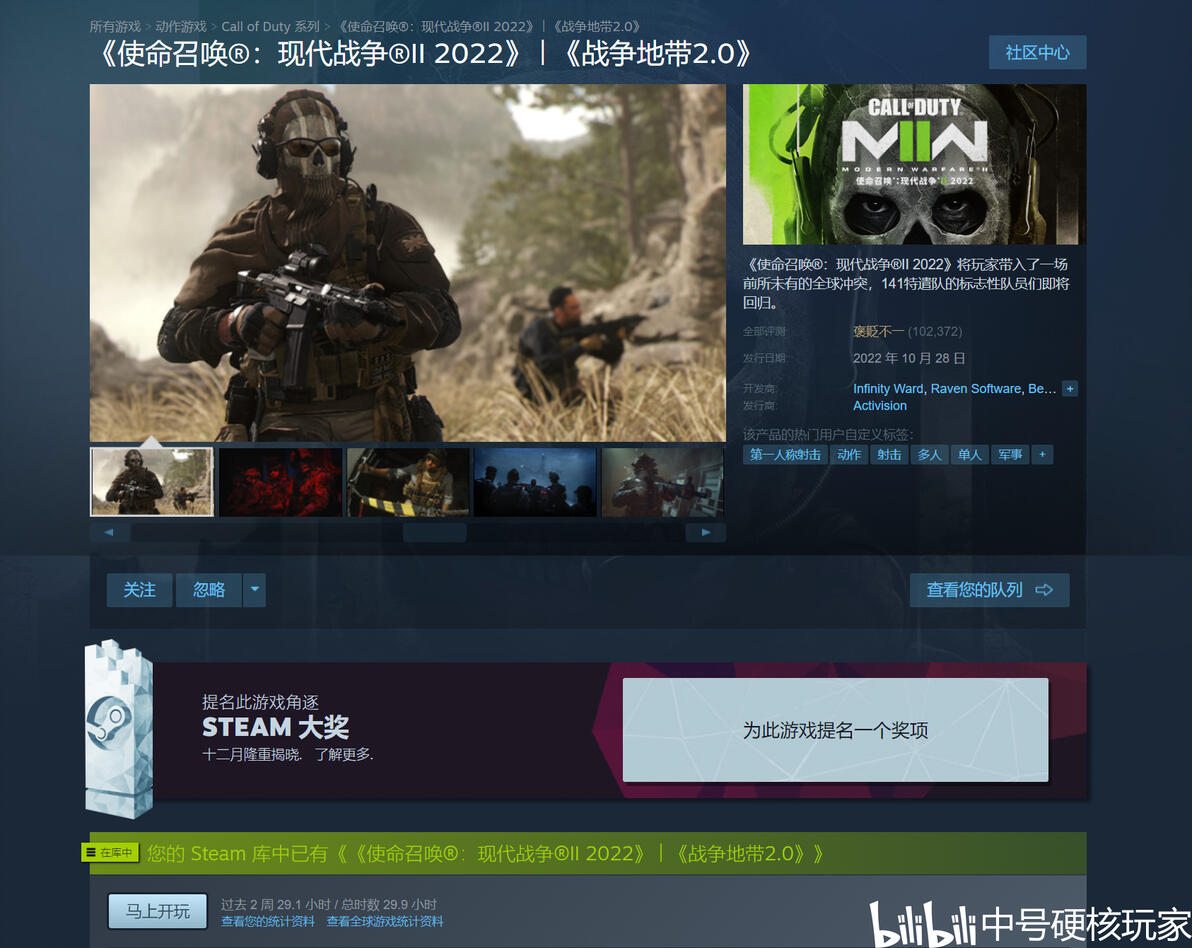The height and width of the screenshot is (948, 1192).
Task: Click the right arrow of thumbnail scroller
Action: coord(705,532)
